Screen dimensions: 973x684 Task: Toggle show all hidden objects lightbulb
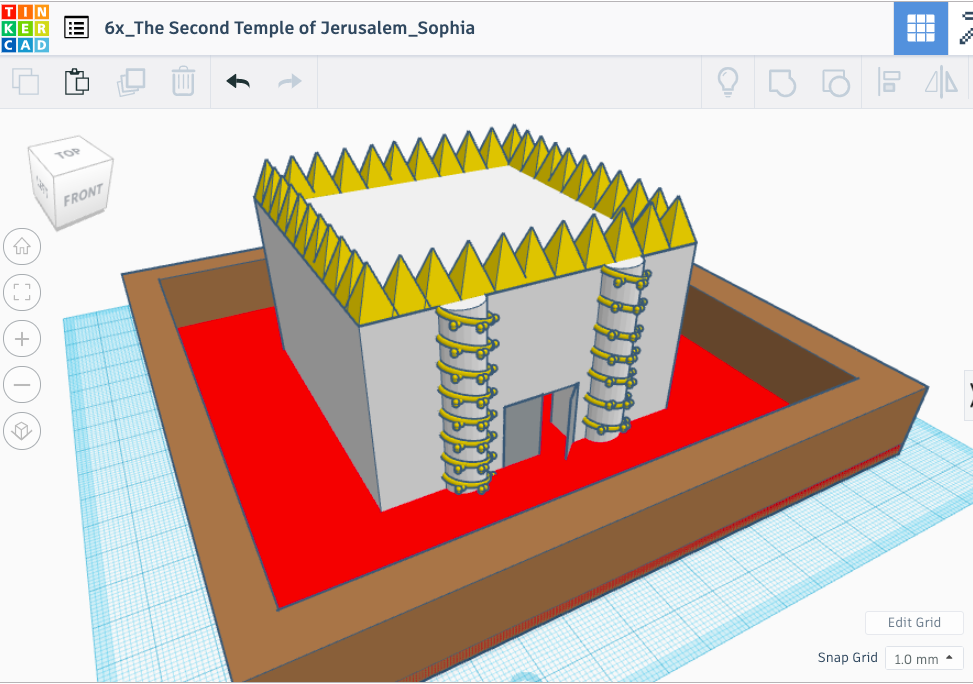728,82
